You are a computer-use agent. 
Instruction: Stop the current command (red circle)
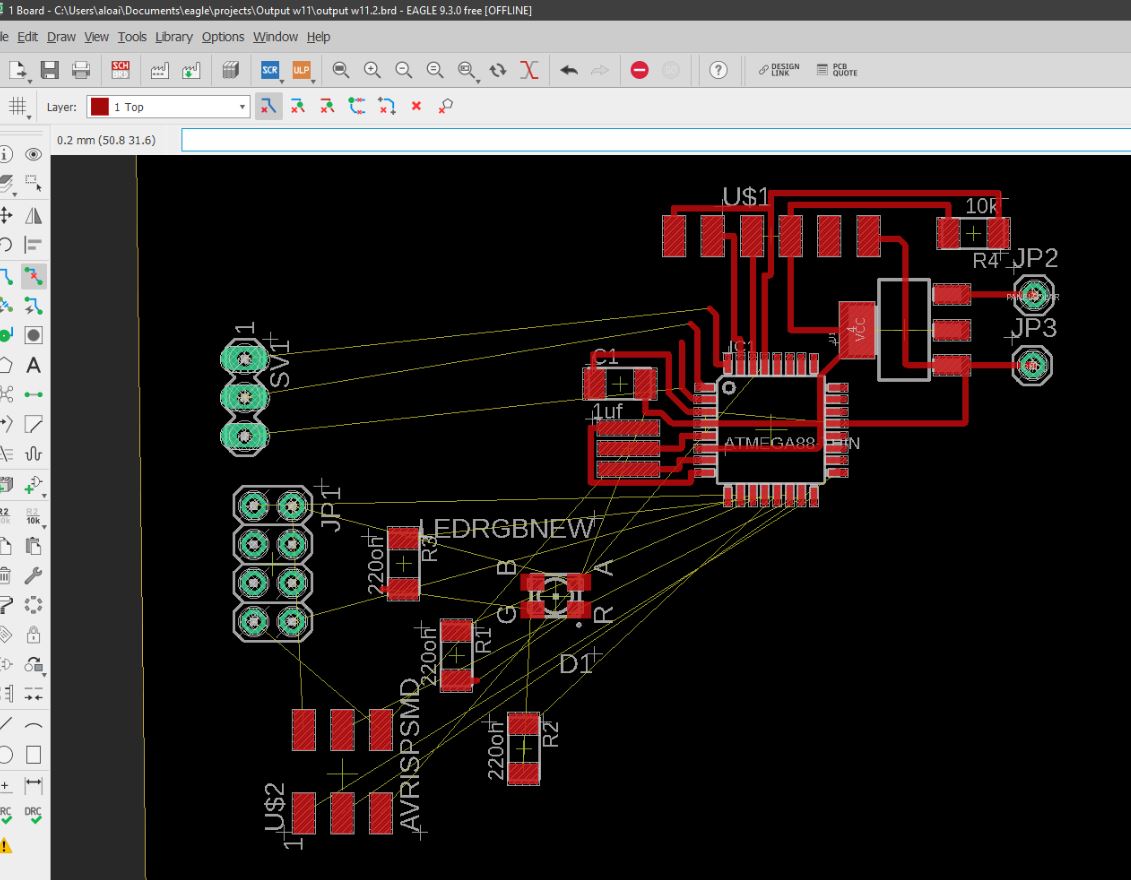639,70
